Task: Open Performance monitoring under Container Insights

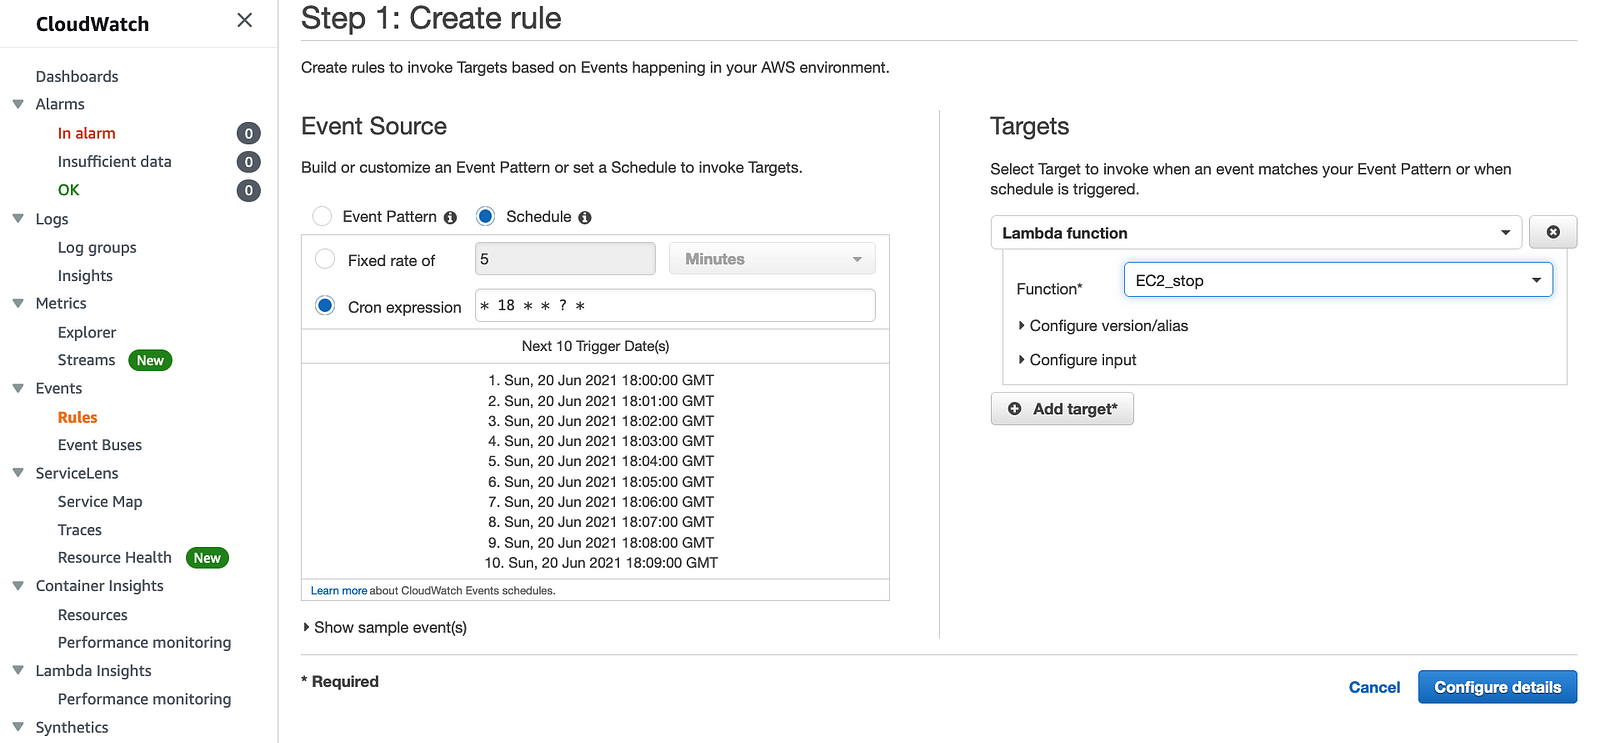Action: click(x=144, y=643)
